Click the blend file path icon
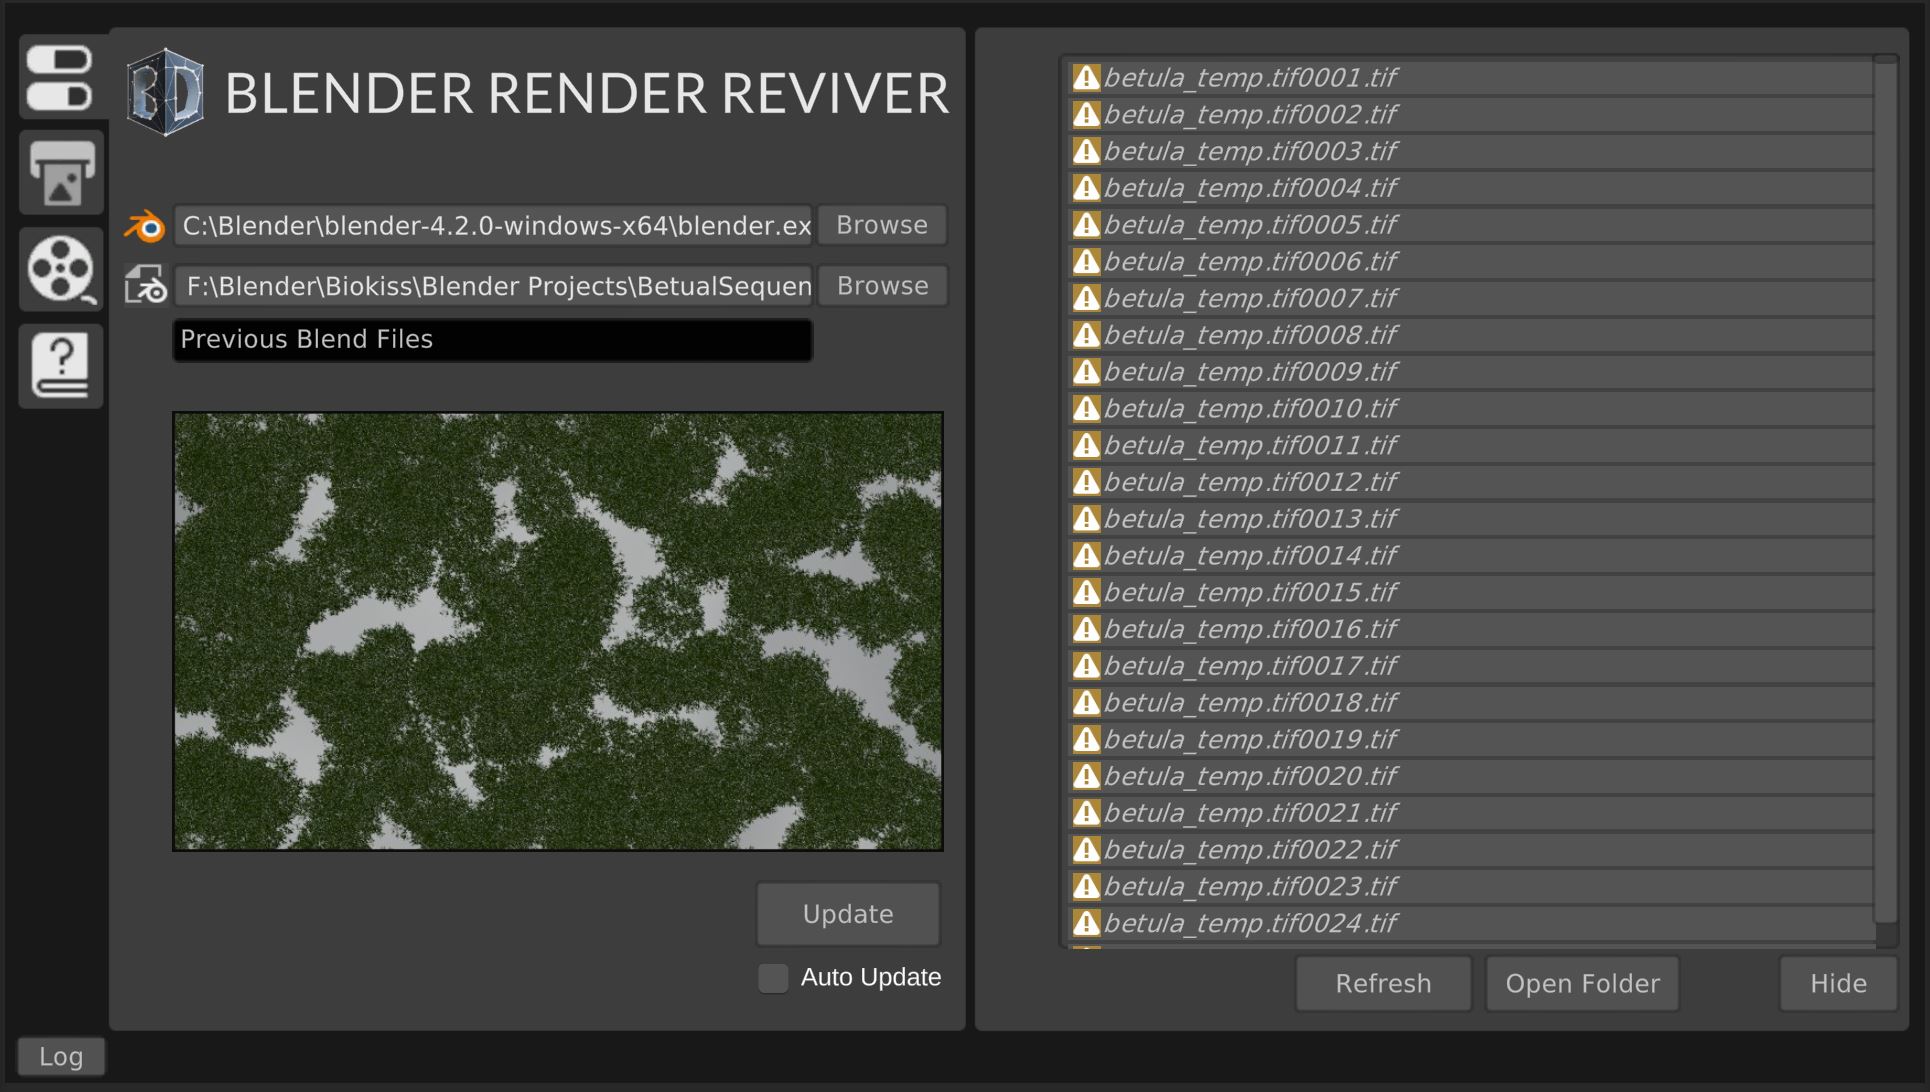Screen dimensions: 1930x1092 pos(145,285)
